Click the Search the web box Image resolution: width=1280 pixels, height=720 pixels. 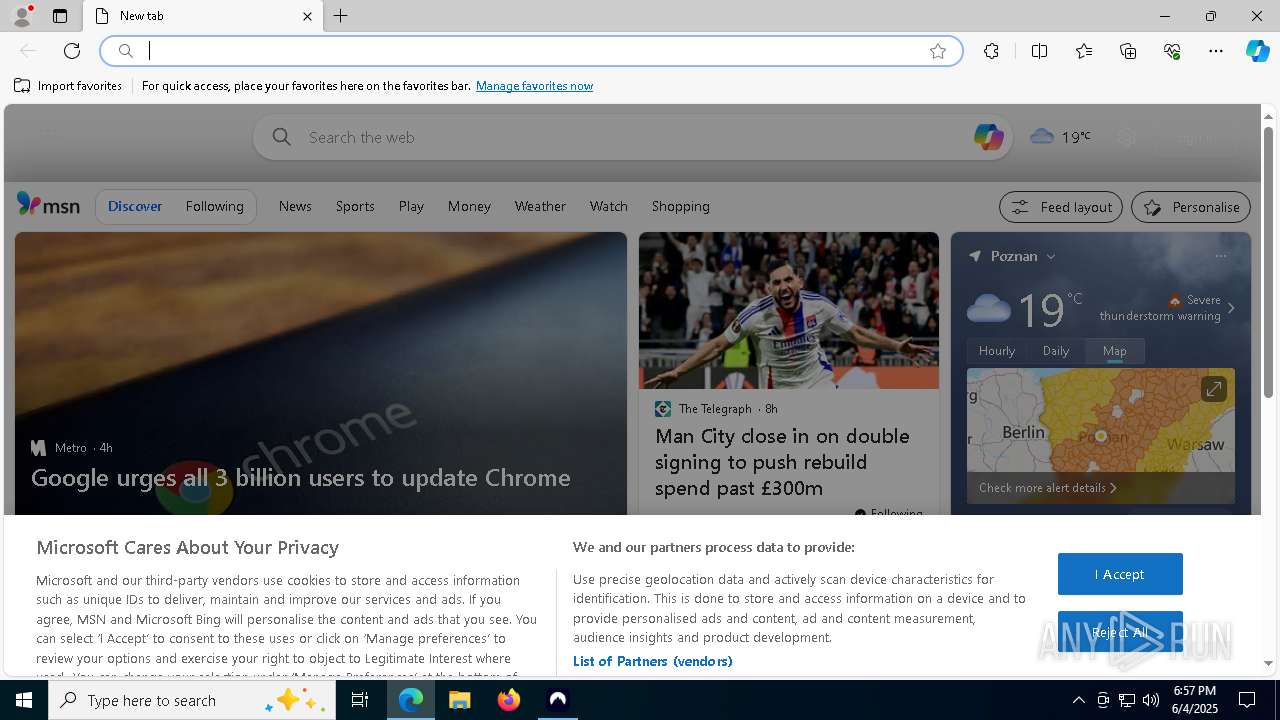632,137
